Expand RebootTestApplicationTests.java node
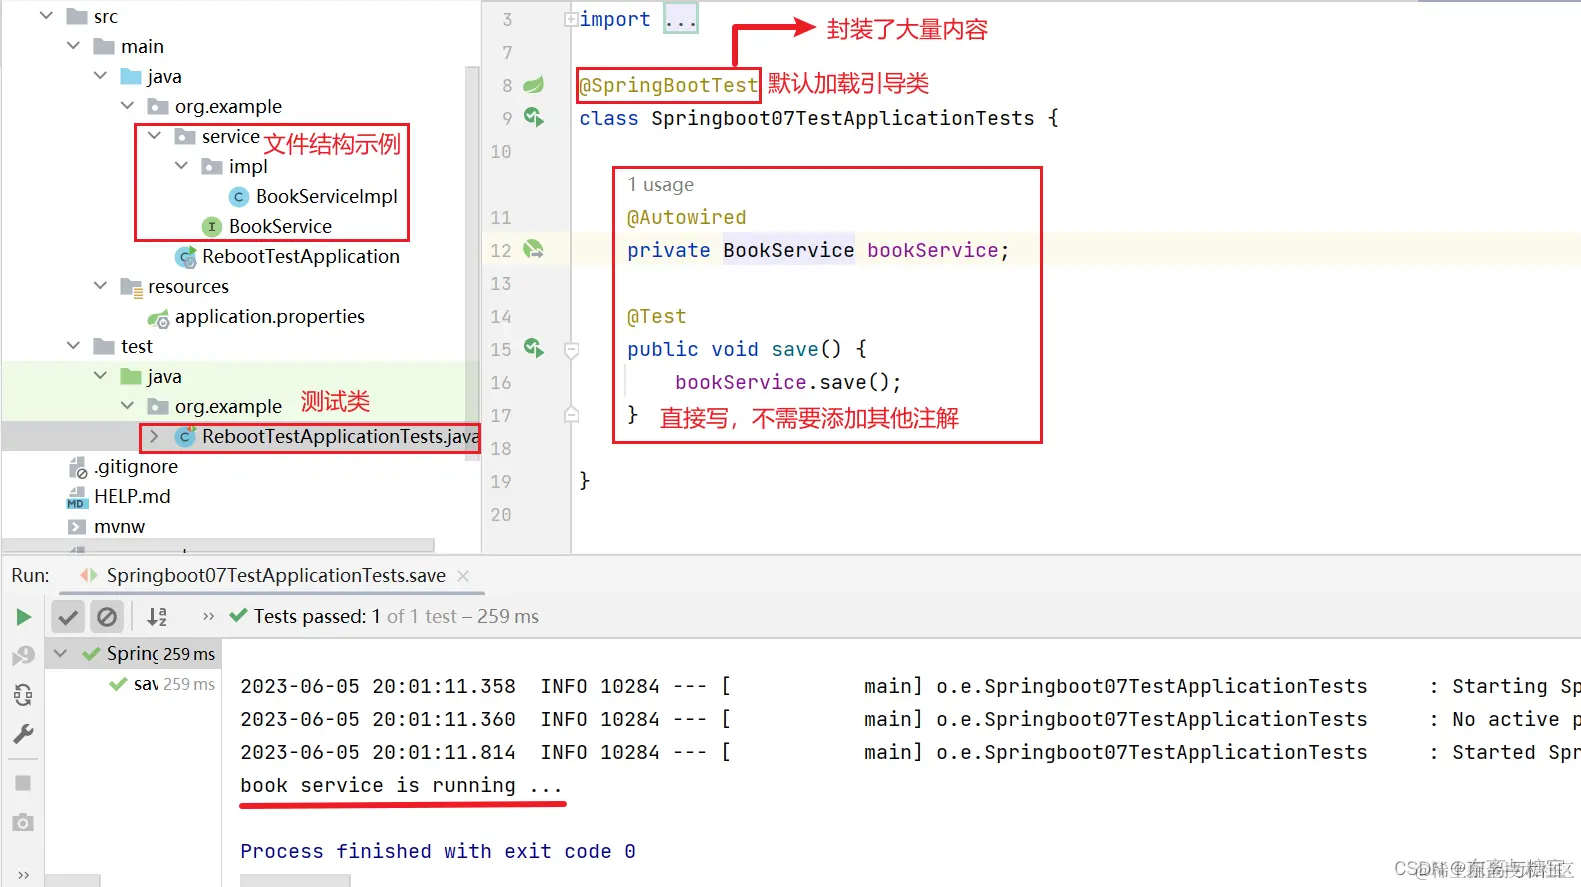The image size is (1581, 887). coord(154,436)
